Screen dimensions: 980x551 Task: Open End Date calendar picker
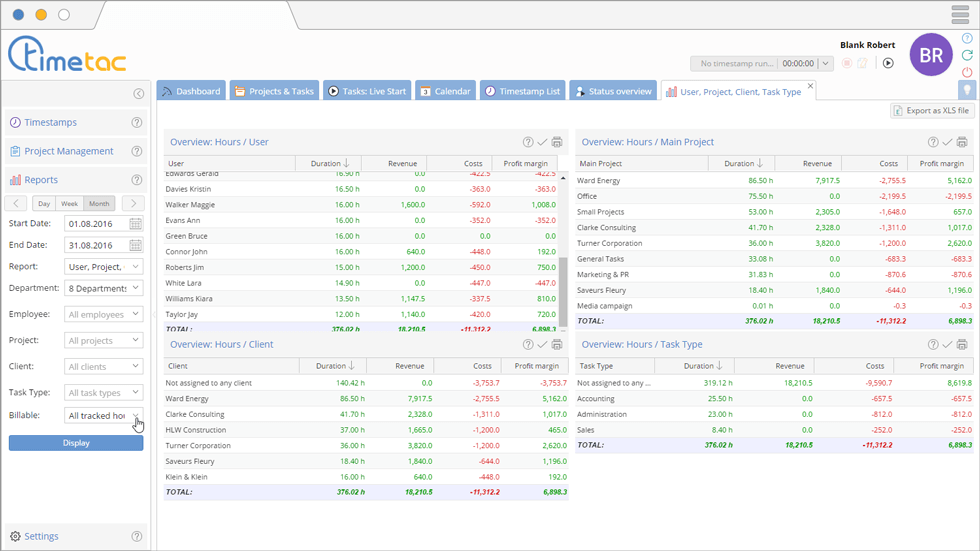[x=135, y=245]
